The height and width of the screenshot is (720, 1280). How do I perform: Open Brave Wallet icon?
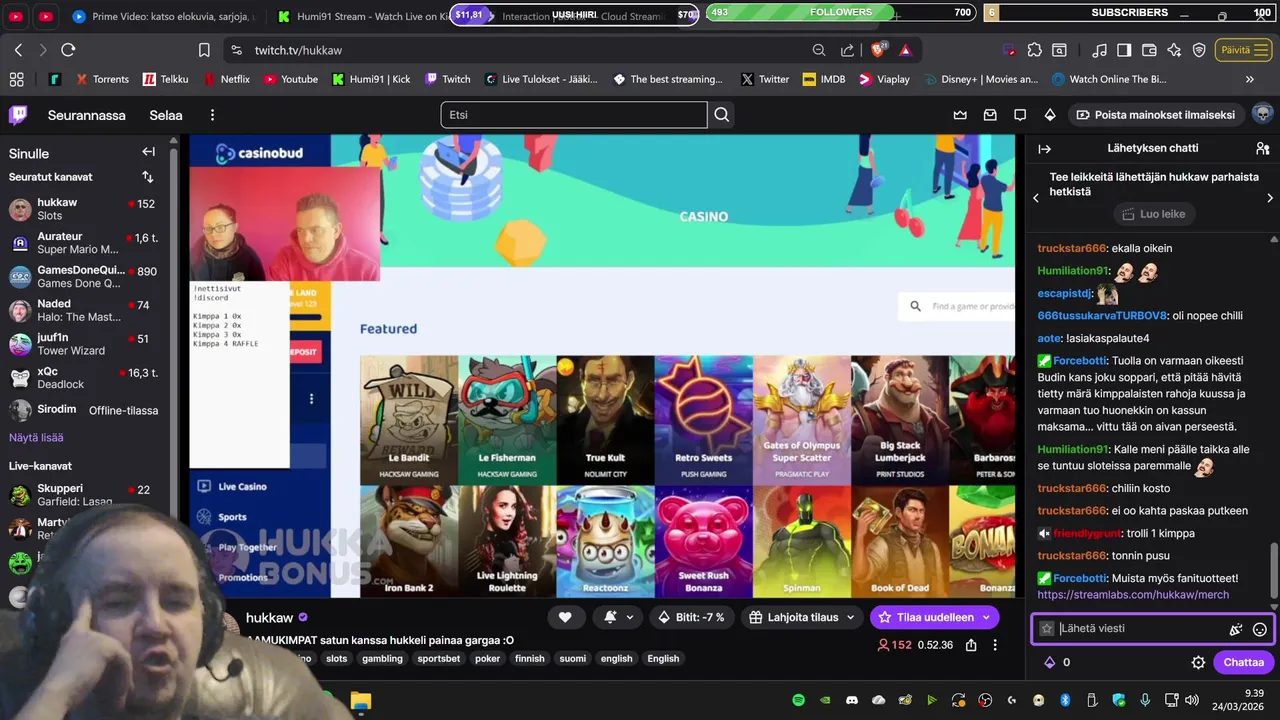1149,50
